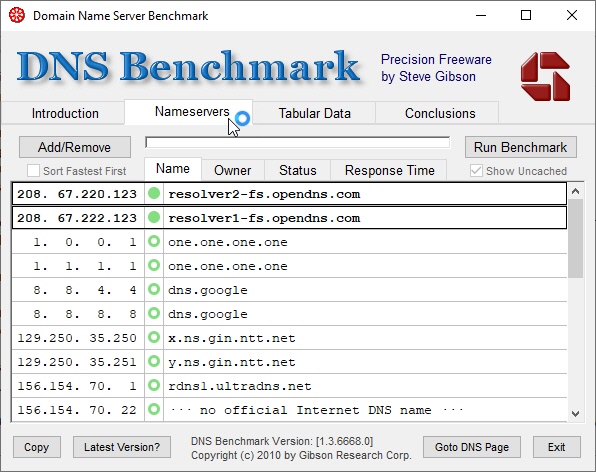Toggle Sort Fastest First checkbox
Viewport: 596px width, 472px height.
(33, 171)
